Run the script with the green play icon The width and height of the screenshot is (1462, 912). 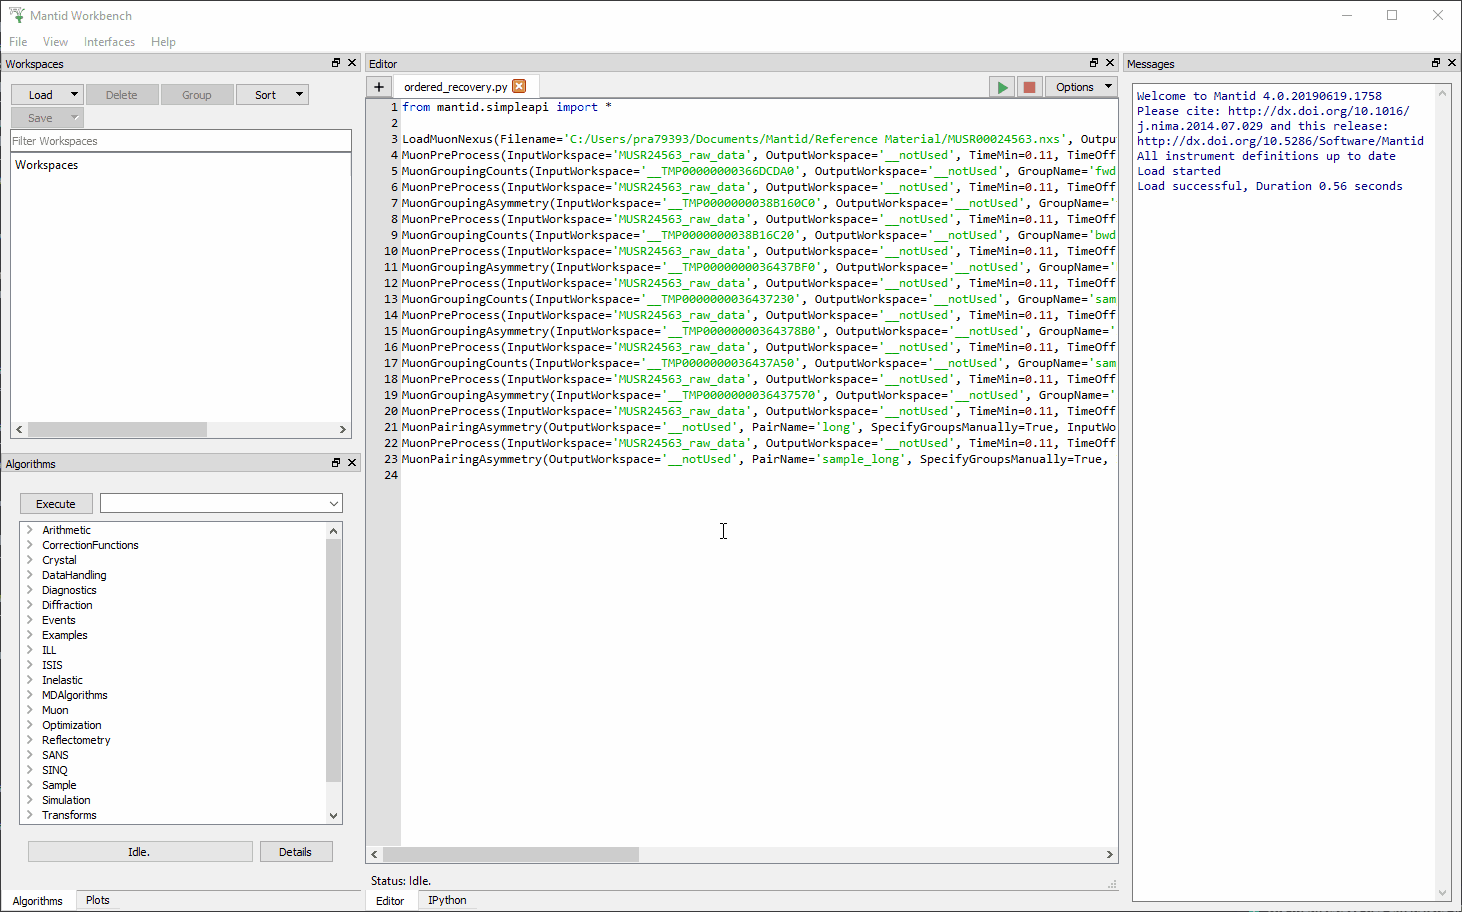tap(1001, 87)
